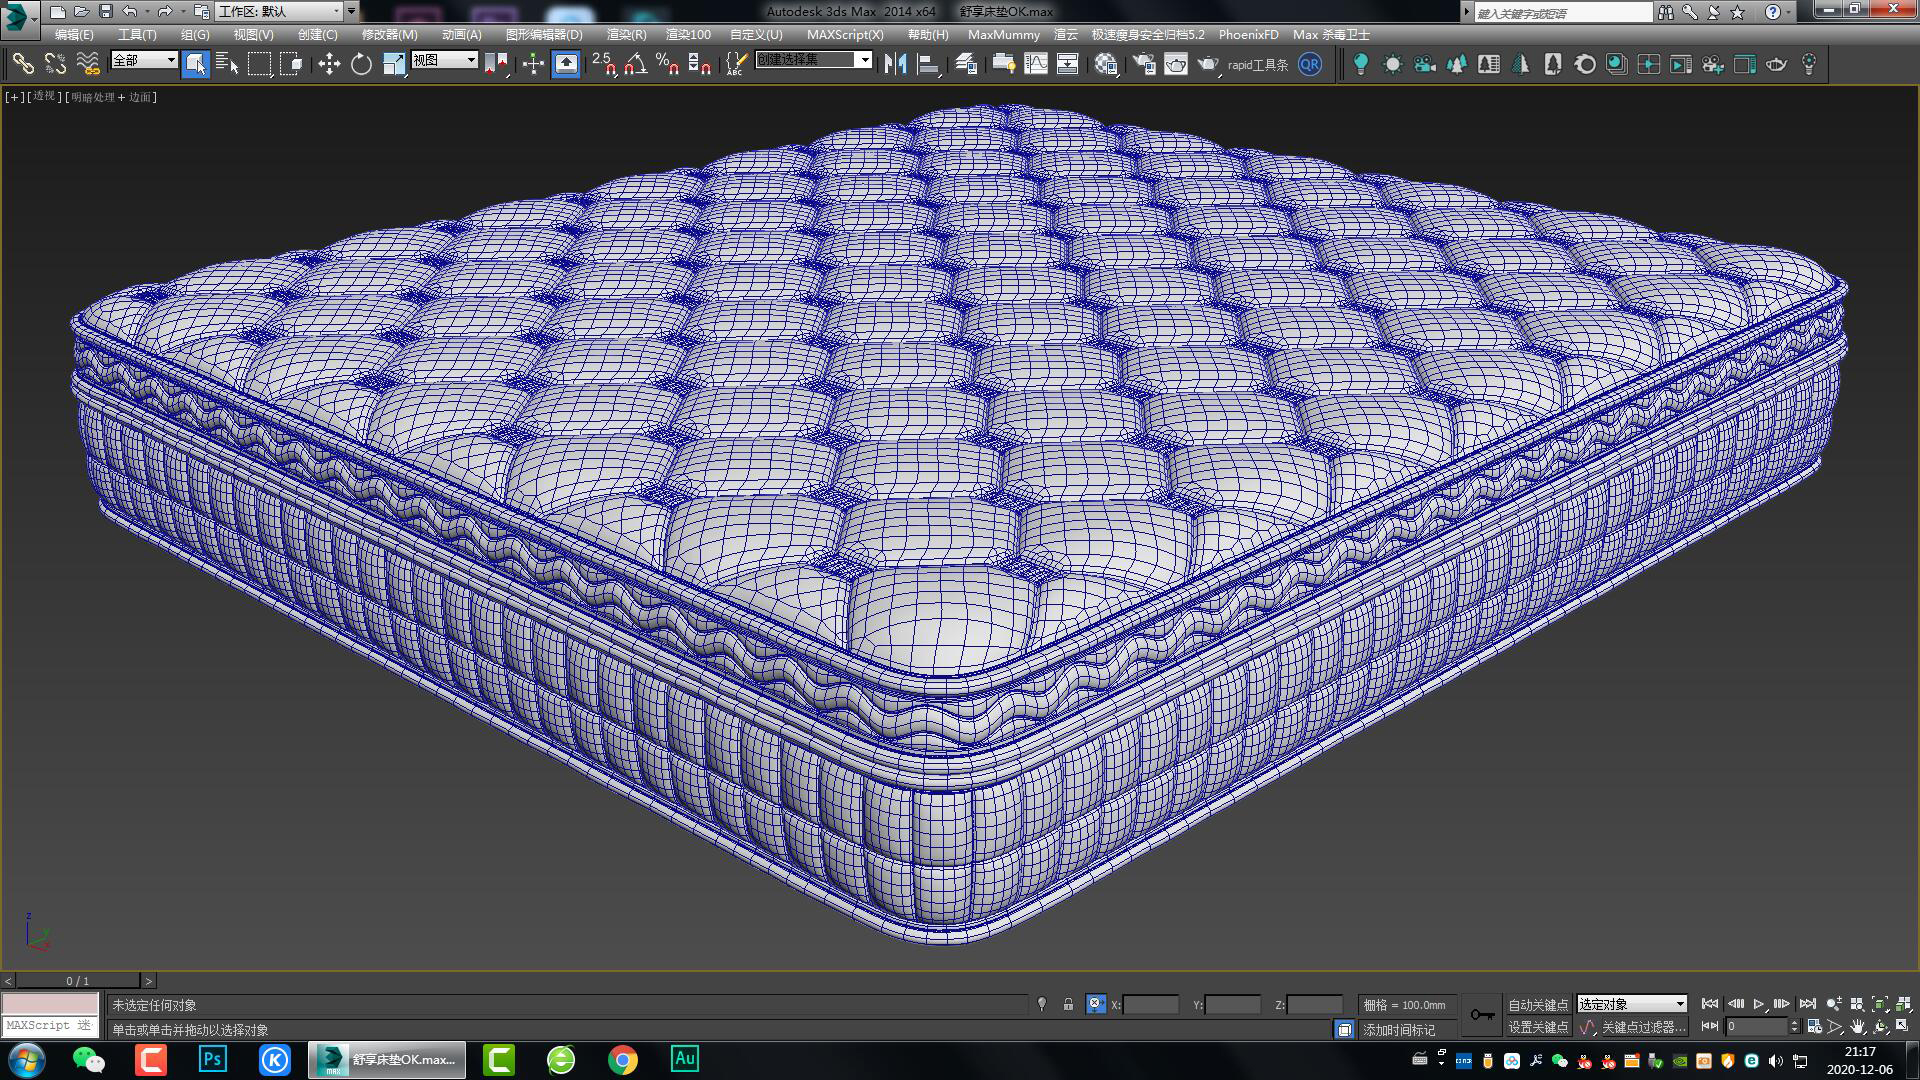Open the selection filter 全部 dropdown
The image size is (1920, 1080).
click(145, 62)
